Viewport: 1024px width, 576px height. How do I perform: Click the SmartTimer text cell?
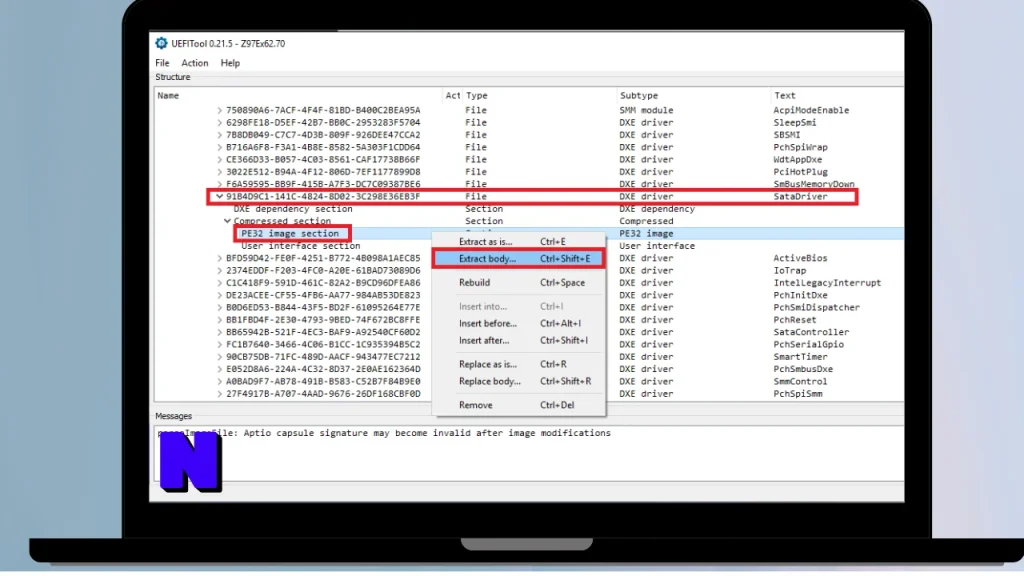(800, 357)
